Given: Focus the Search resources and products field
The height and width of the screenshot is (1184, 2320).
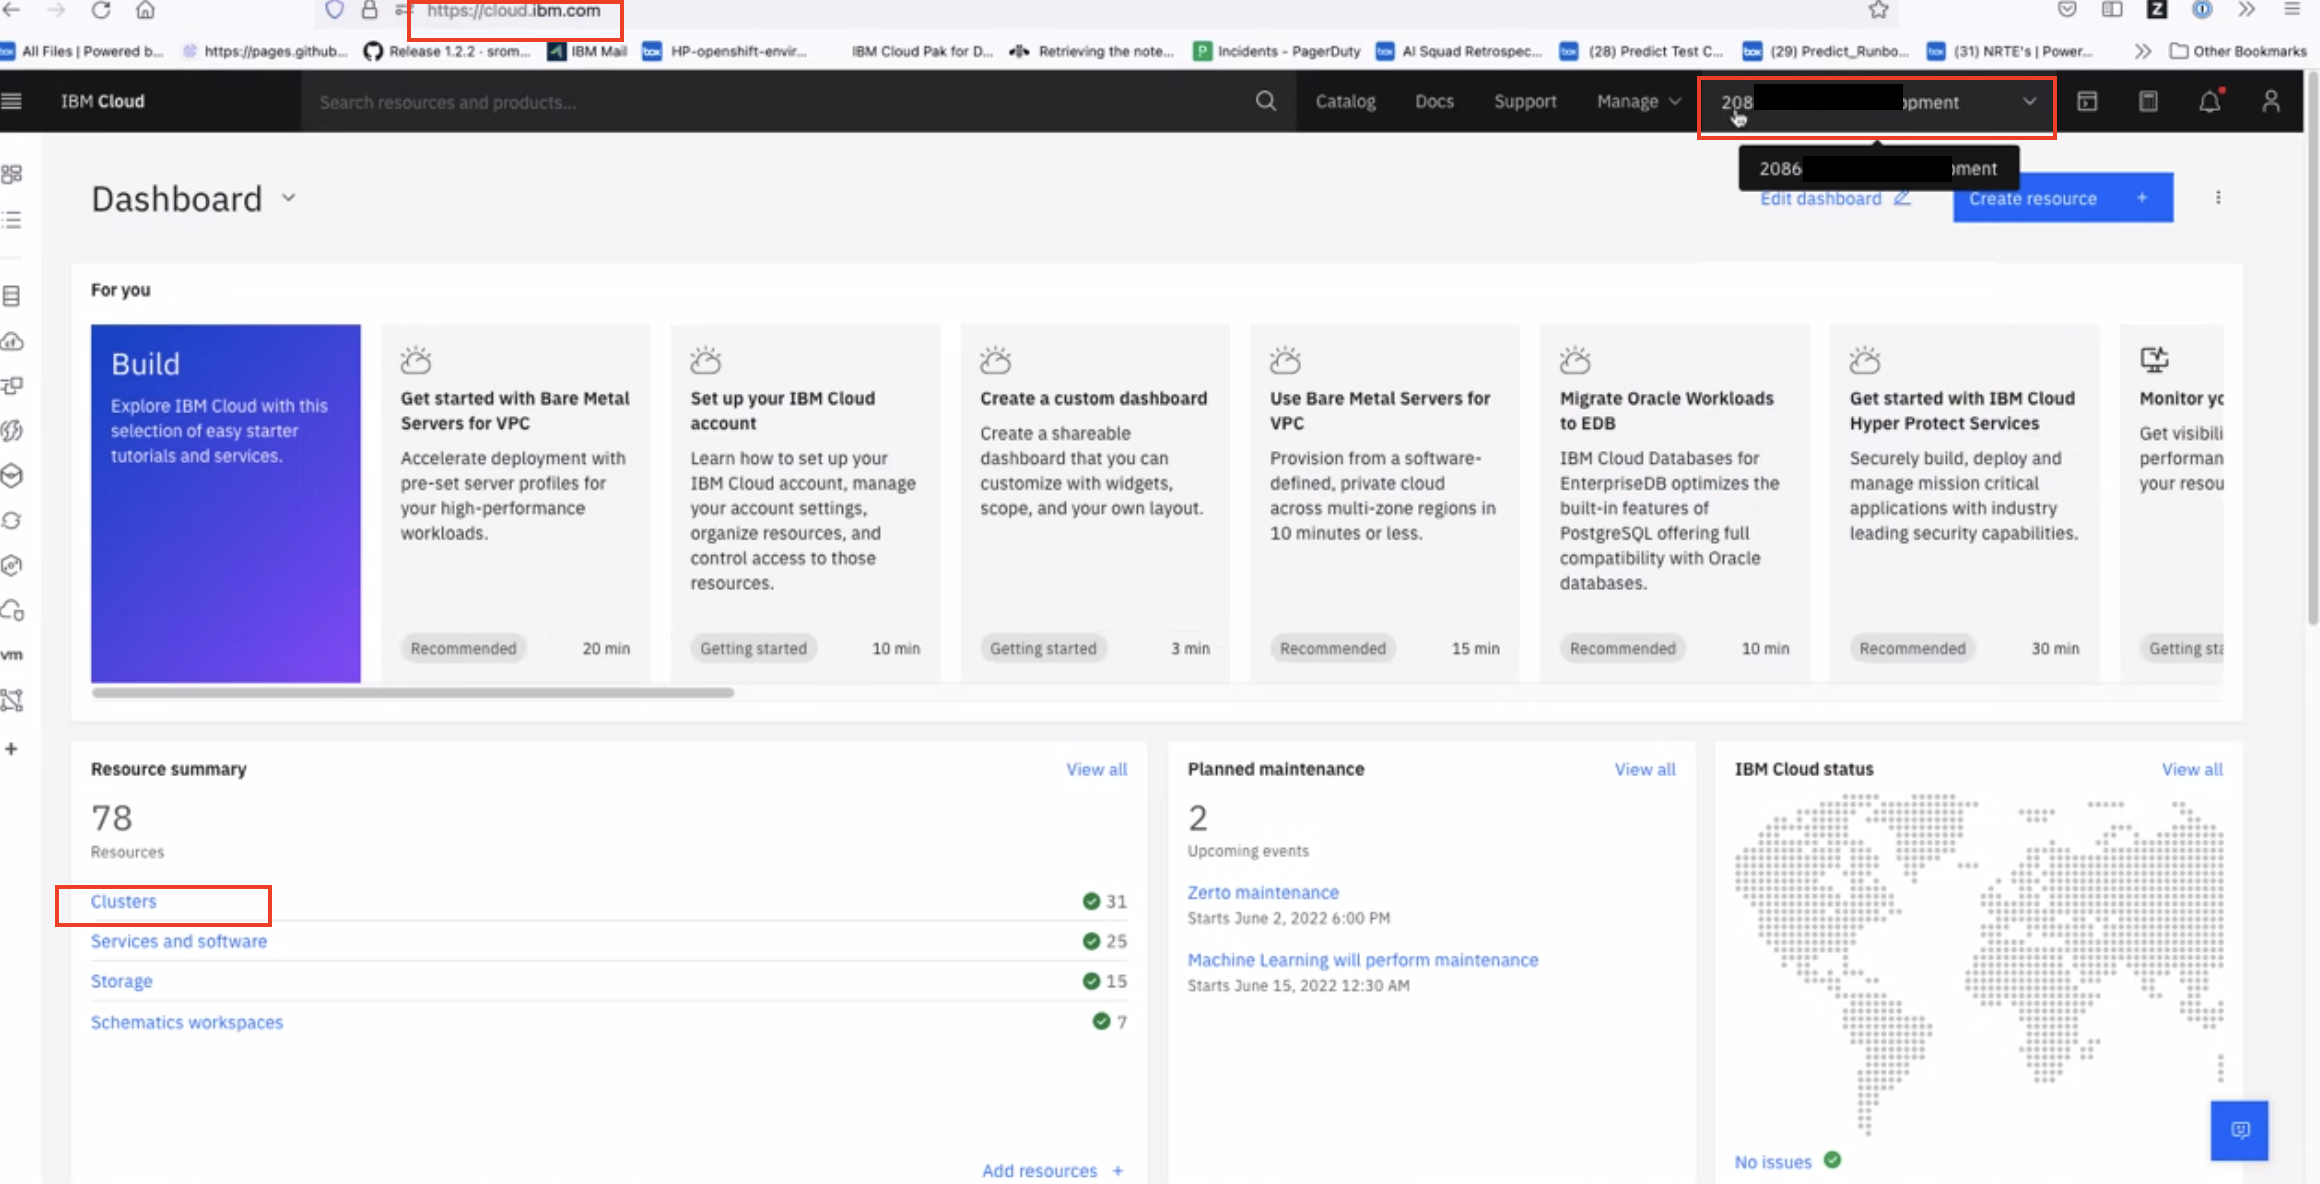Looking at the screenshot, I should point(775,102).
